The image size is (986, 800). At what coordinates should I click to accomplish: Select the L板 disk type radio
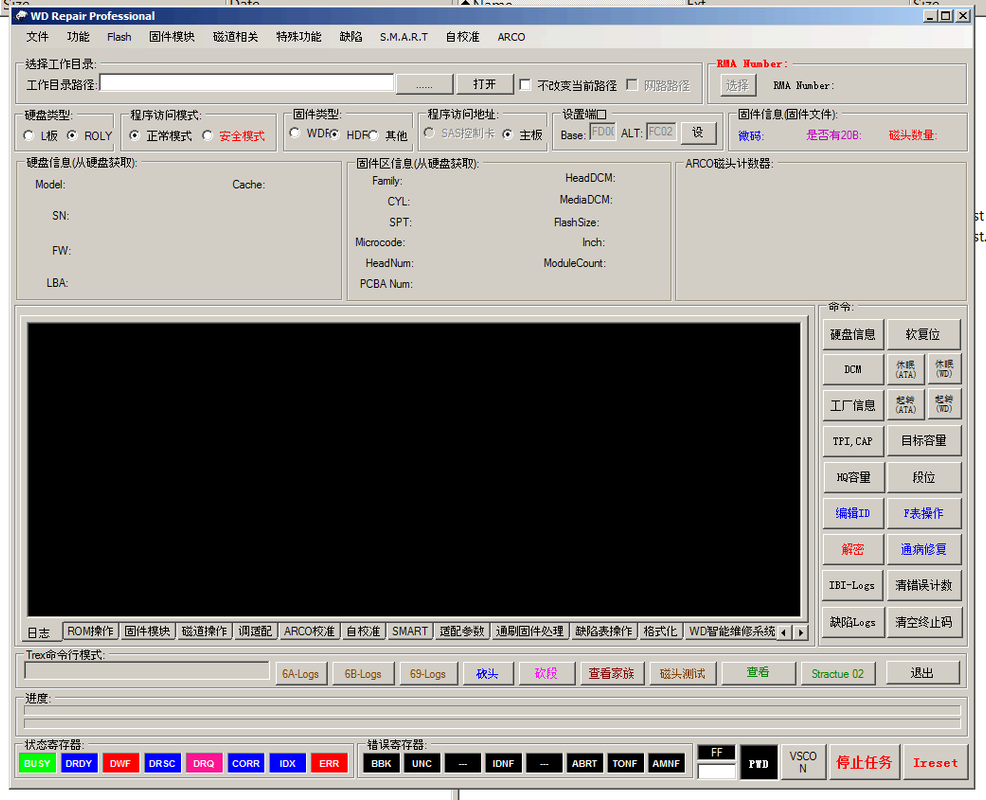point(28,135)
